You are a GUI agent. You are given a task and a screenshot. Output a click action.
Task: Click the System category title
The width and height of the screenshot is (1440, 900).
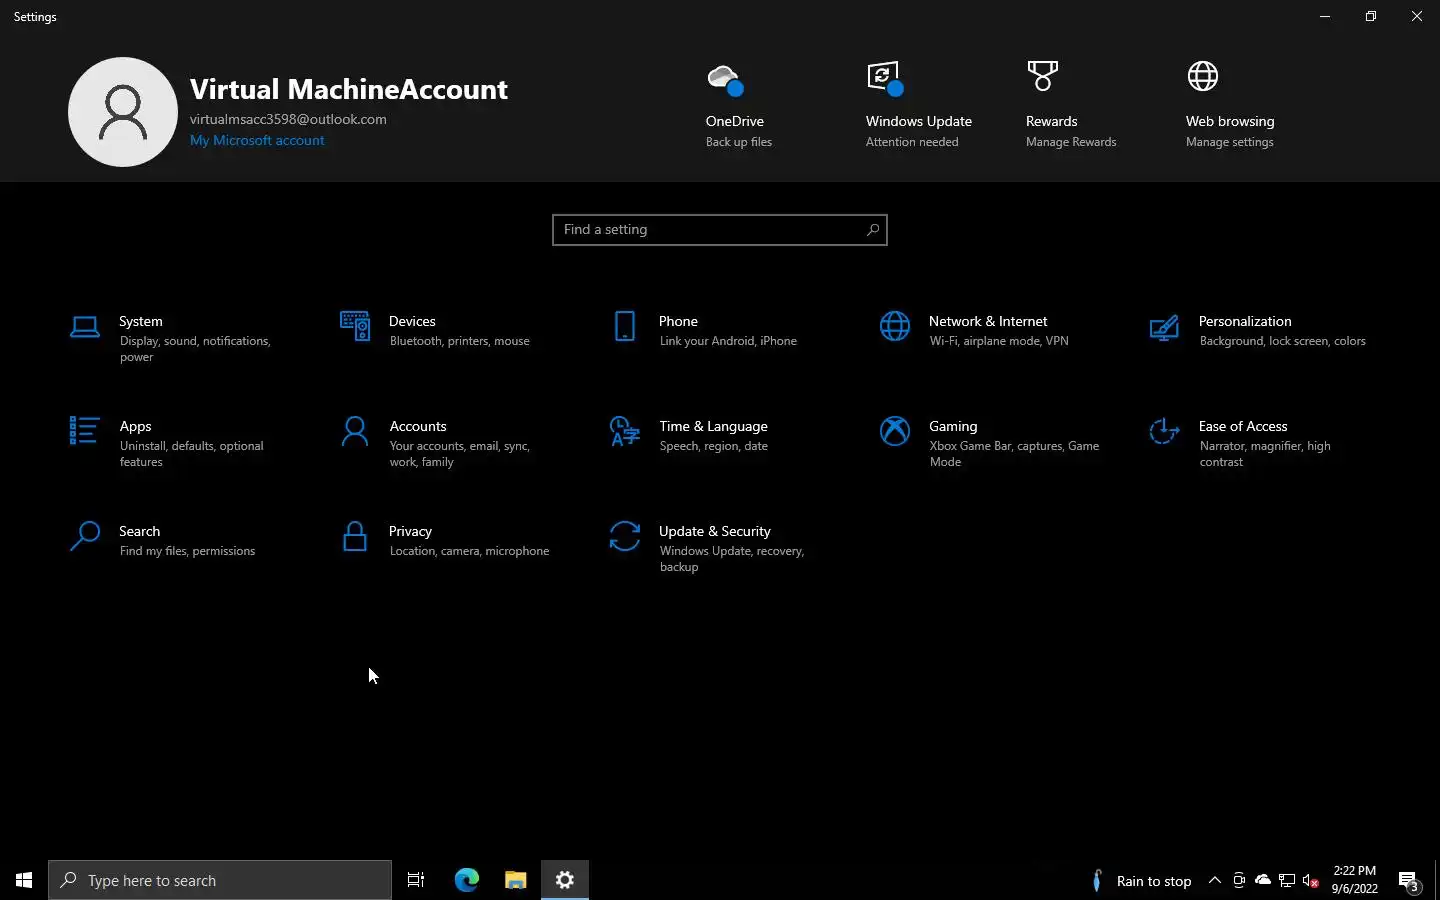pyautogui.click(x=141, y=321)
